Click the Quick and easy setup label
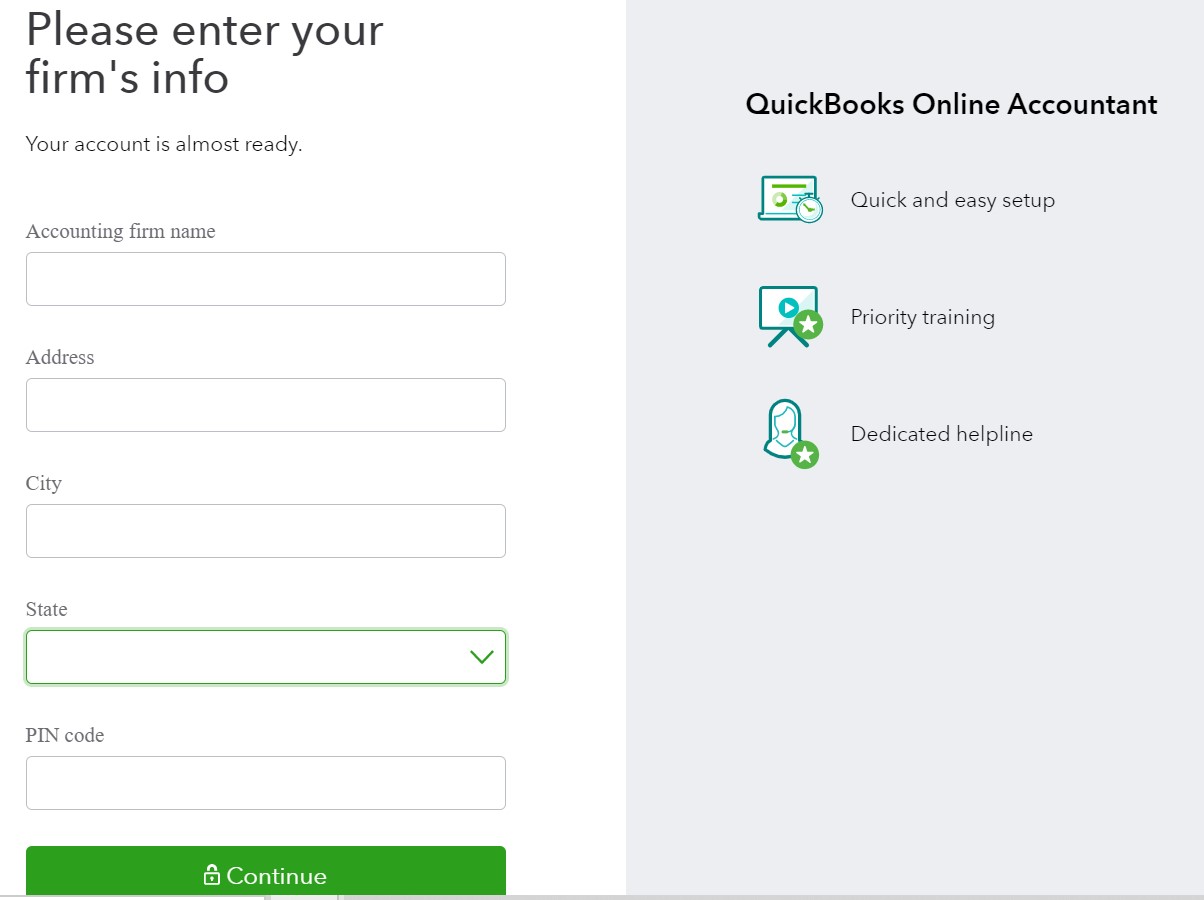The image size is (1204, 900). (952, 200)
